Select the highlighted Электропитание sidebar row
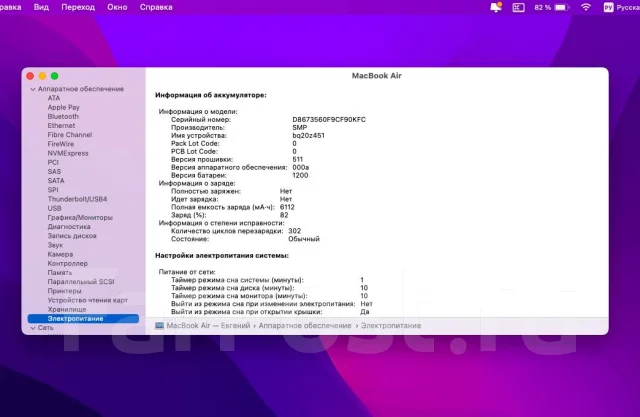Viewport: 640px width, 417px height. [83, 319]
